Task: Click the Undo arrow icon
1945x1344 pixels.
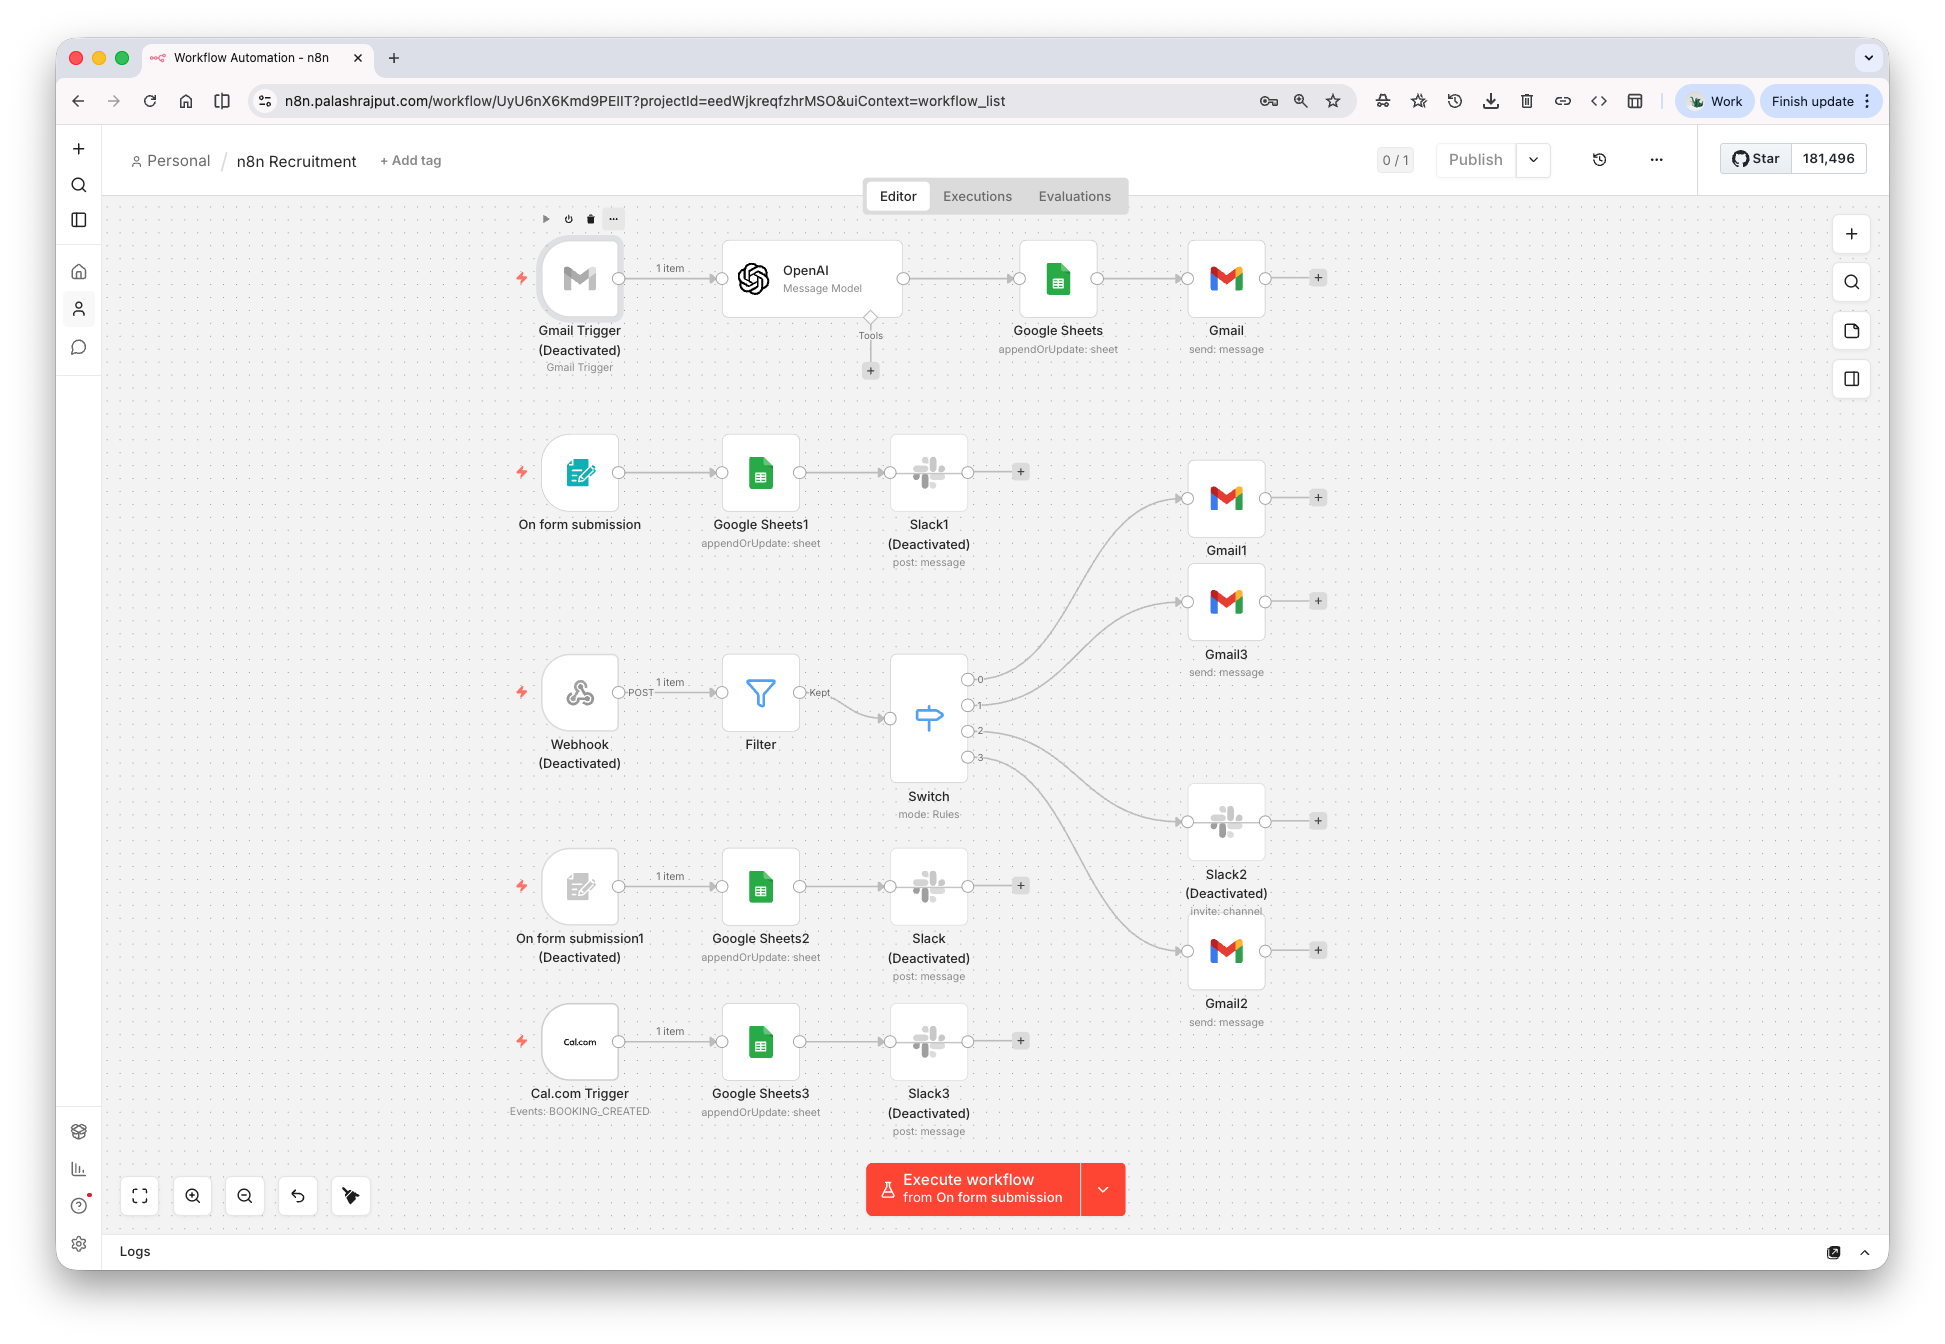Action: point(298,1196)
